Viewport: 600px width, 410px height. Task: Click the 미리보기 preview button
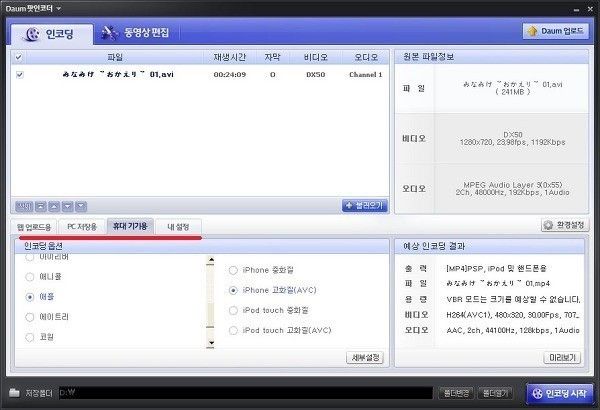click(x=562, y=358)
